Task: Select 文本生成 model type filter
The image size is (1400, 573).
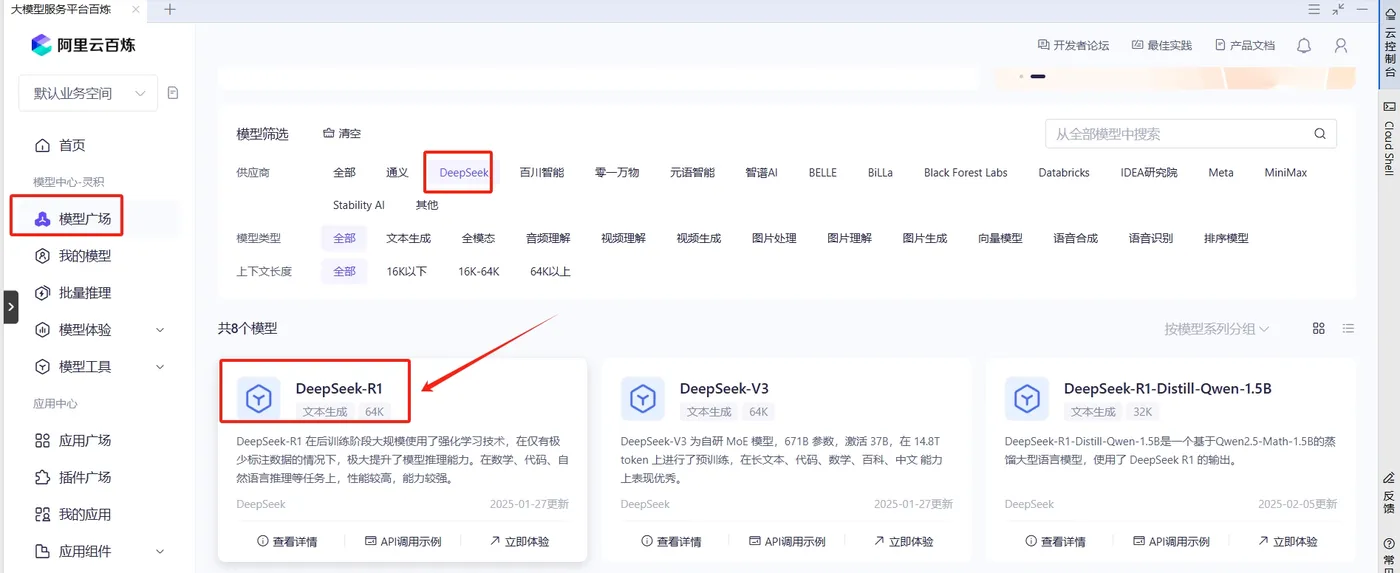Action: [x=408, y=238]
